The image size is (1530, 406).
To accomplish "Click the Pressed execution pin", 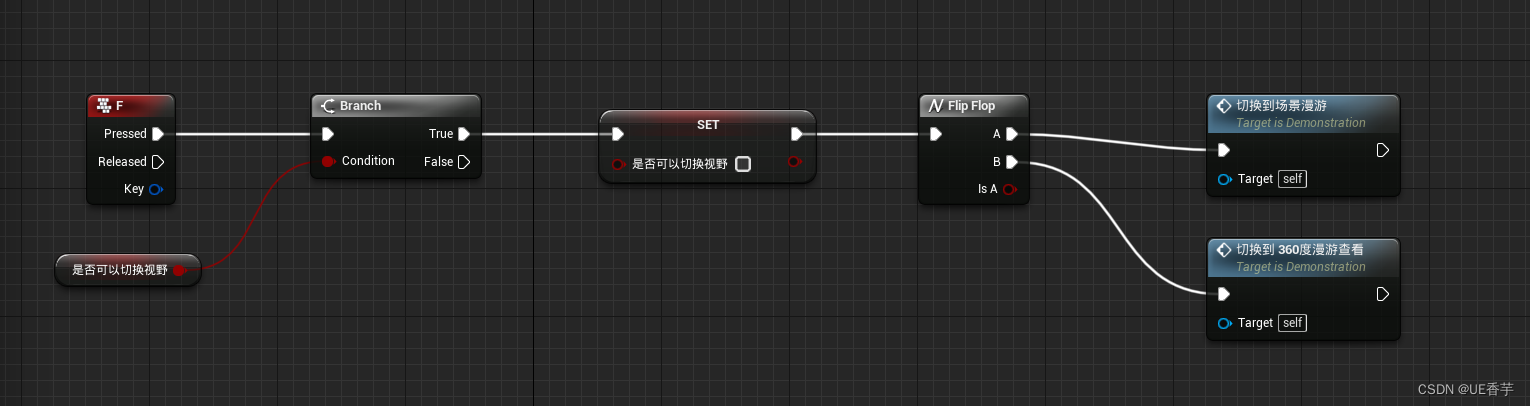I will tap(157, 133).
